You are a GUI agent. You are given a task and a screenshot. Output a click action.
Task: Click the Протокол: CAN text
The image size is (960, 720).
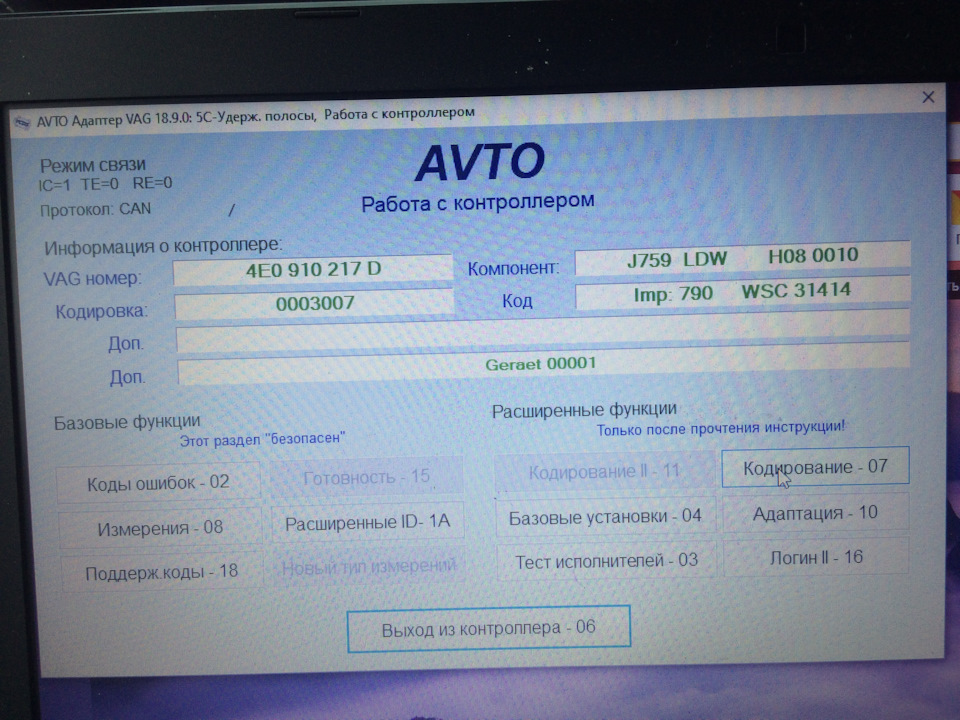pyautogui.click(x=96, y=210)
